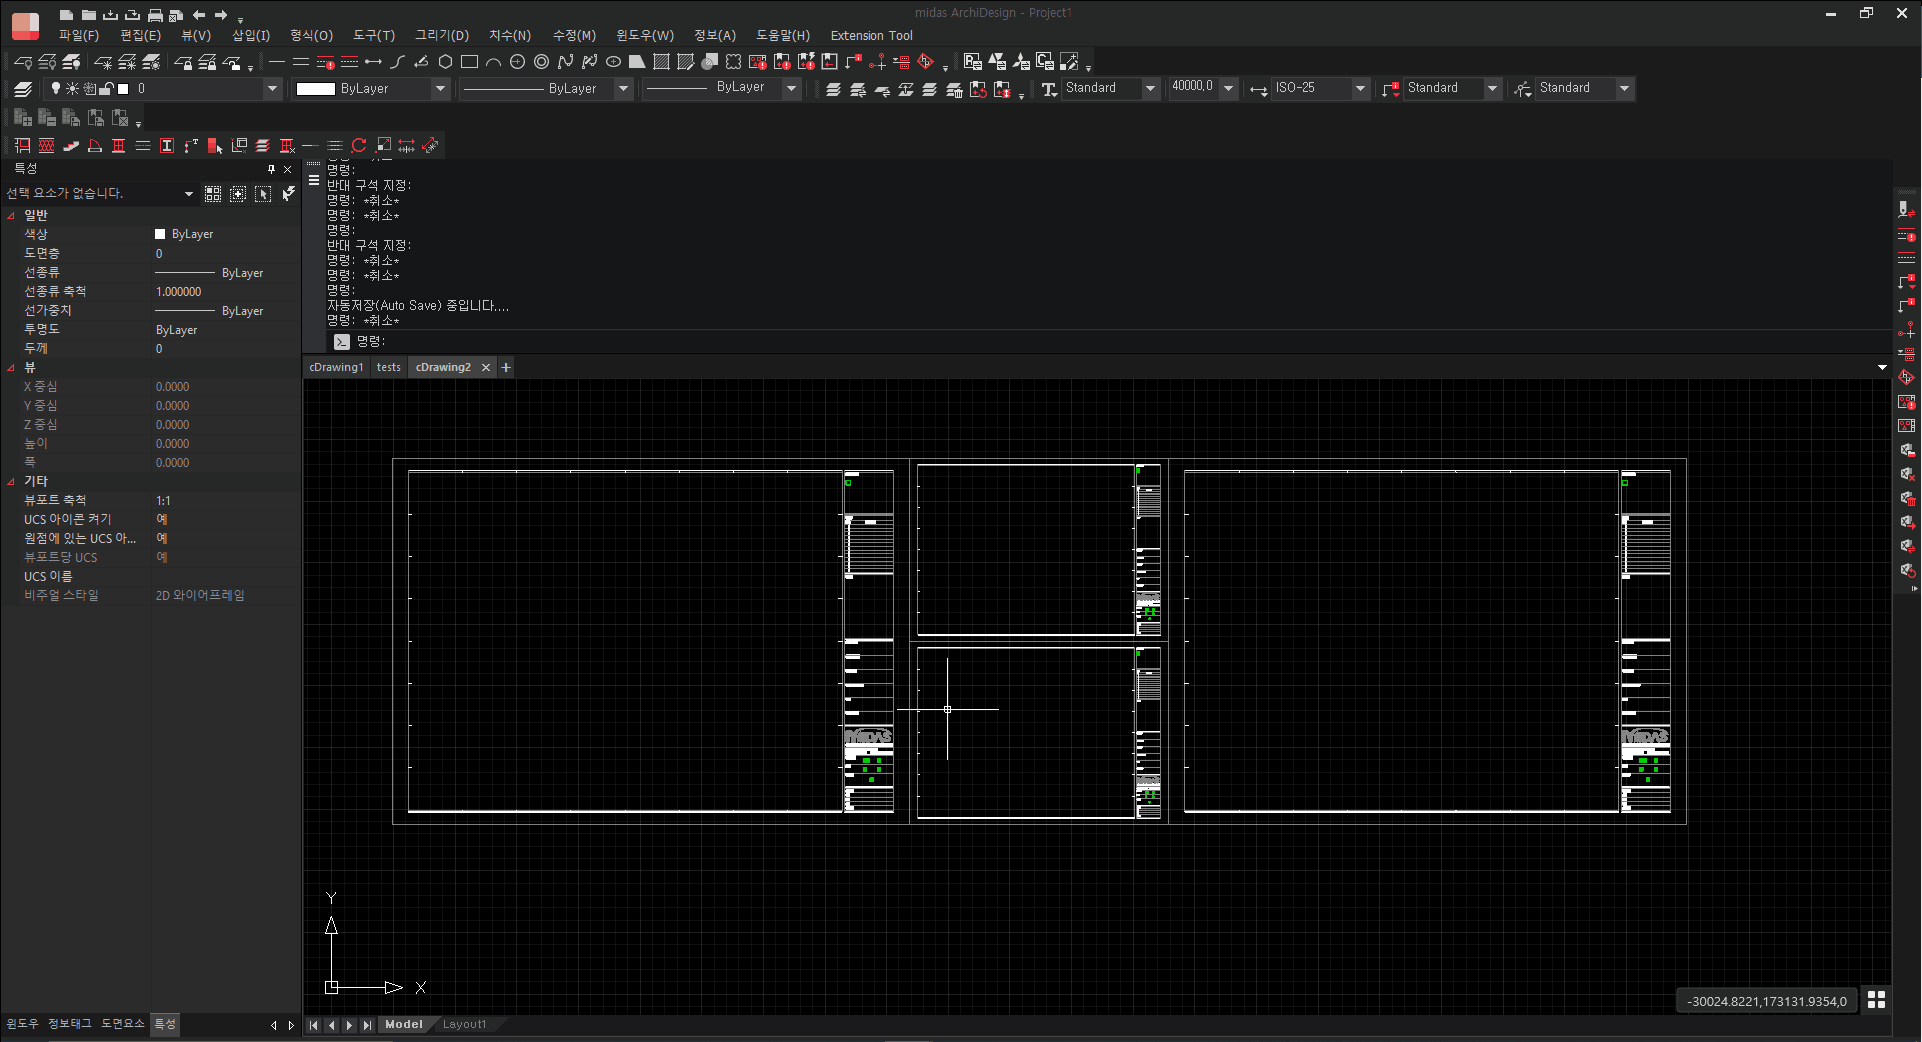Open the ISO-25 dimension style dropdown
Viewport: 1922px width, 1042px height.
[1359, 89]
